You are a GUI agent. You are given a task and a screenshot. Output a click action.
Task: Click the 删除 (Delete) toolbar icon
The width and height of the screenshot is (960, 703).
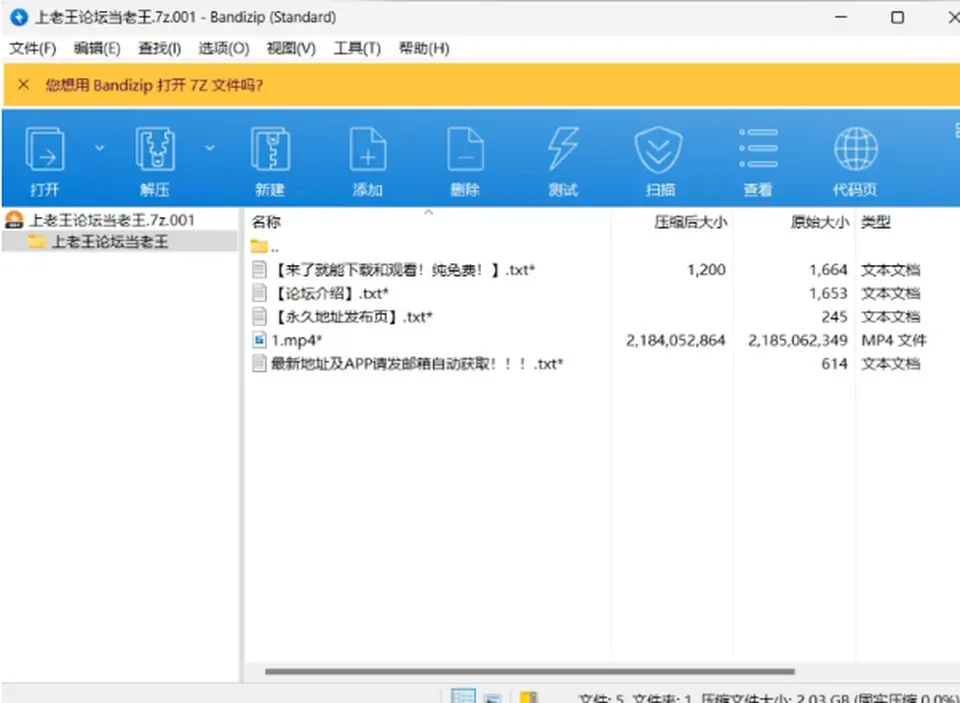(x=465, y=149)
